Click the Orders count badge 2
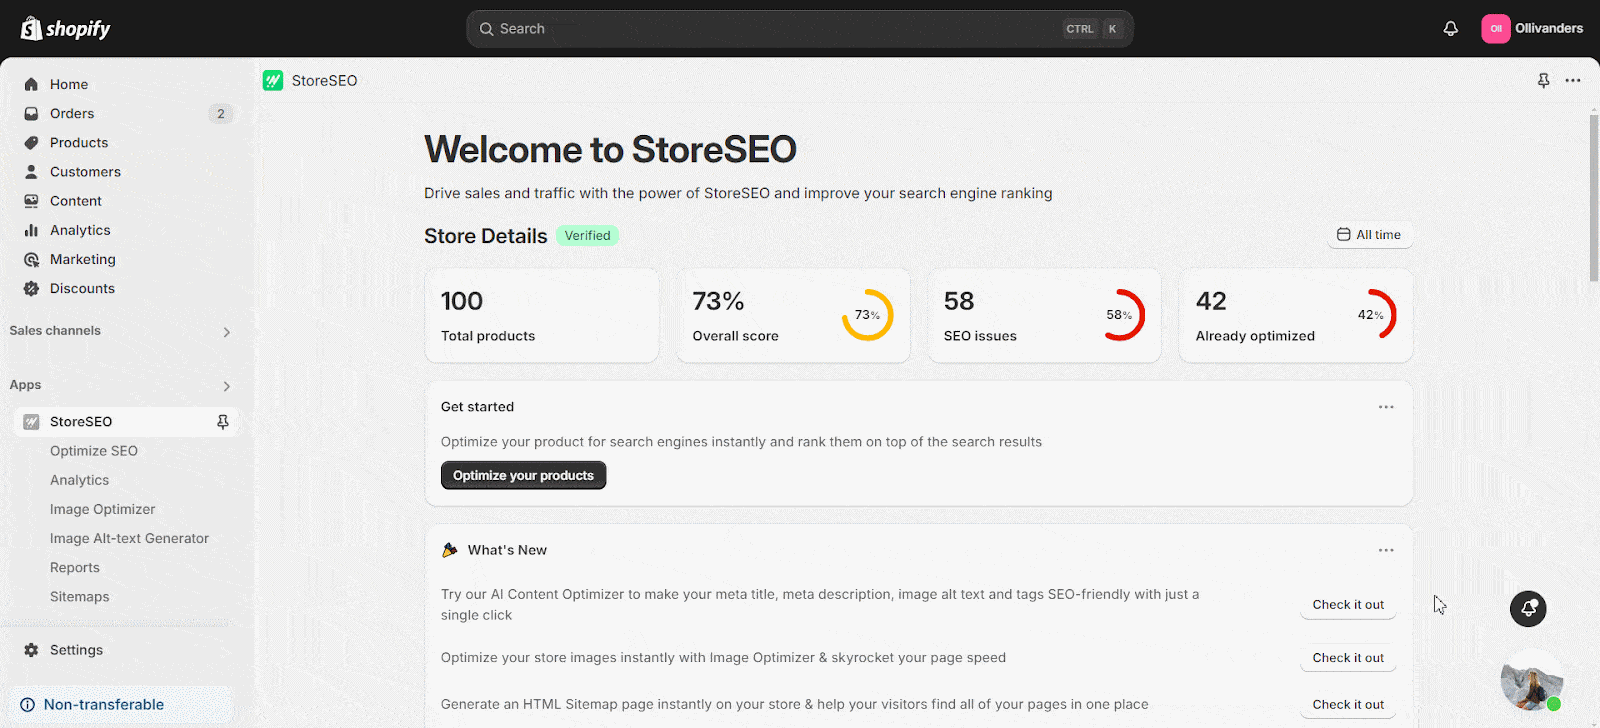This screenshot has height=728, width=1600. pyautogui.click(x=221, y=113)
